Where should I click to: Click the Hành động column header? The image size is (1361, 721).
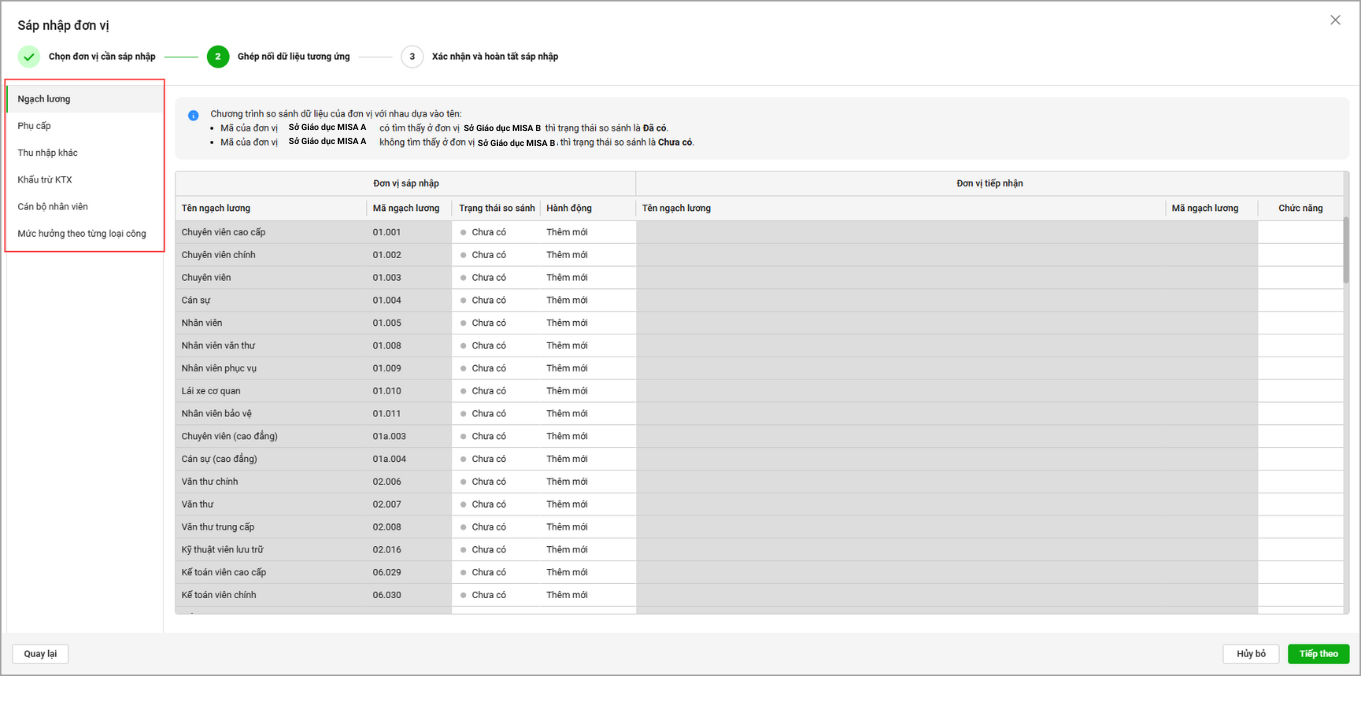588,208
